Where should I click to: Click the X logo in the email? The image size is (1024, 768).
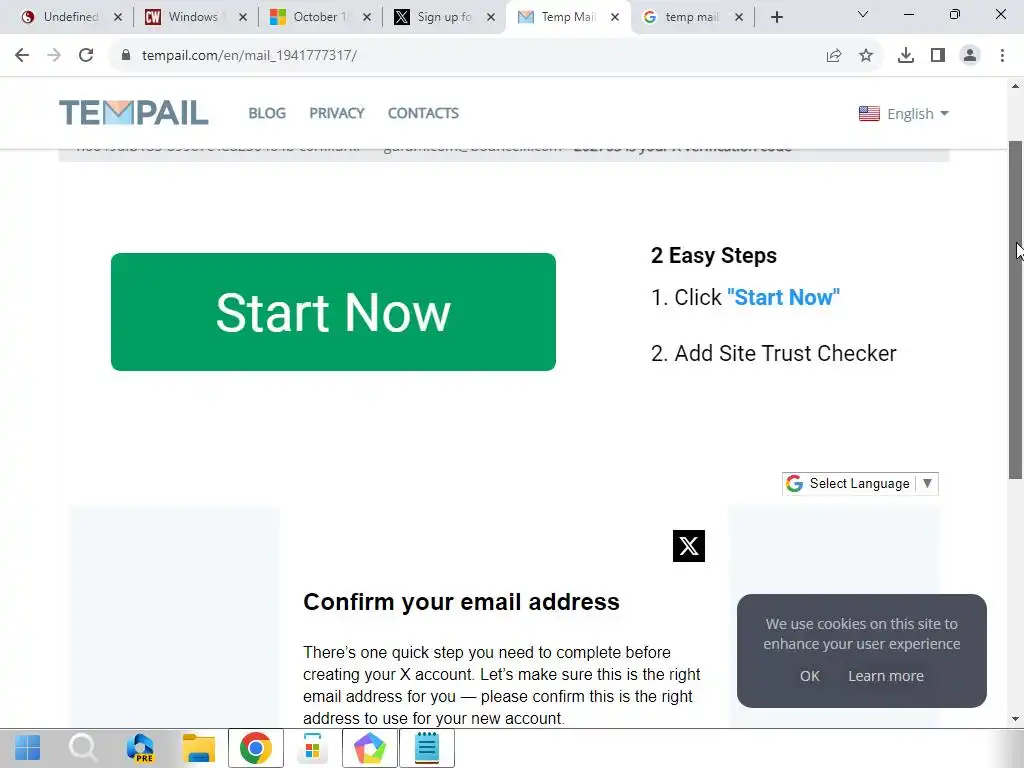(688, 546)
